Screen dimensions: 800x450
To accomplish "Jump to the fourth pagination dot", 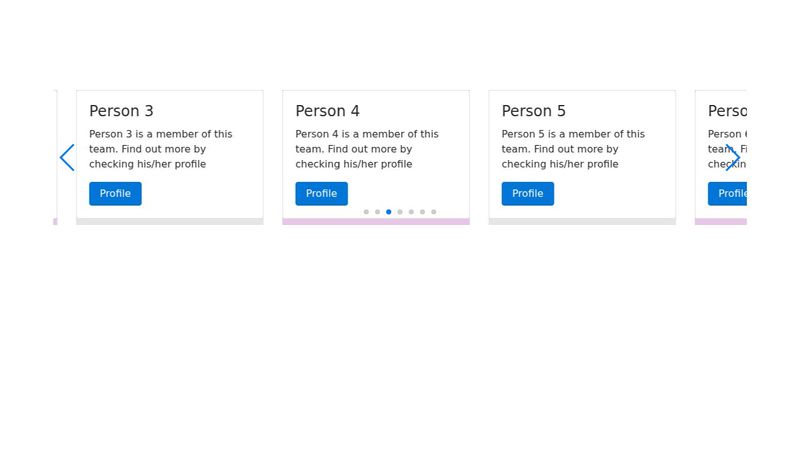I will point(400,212).
